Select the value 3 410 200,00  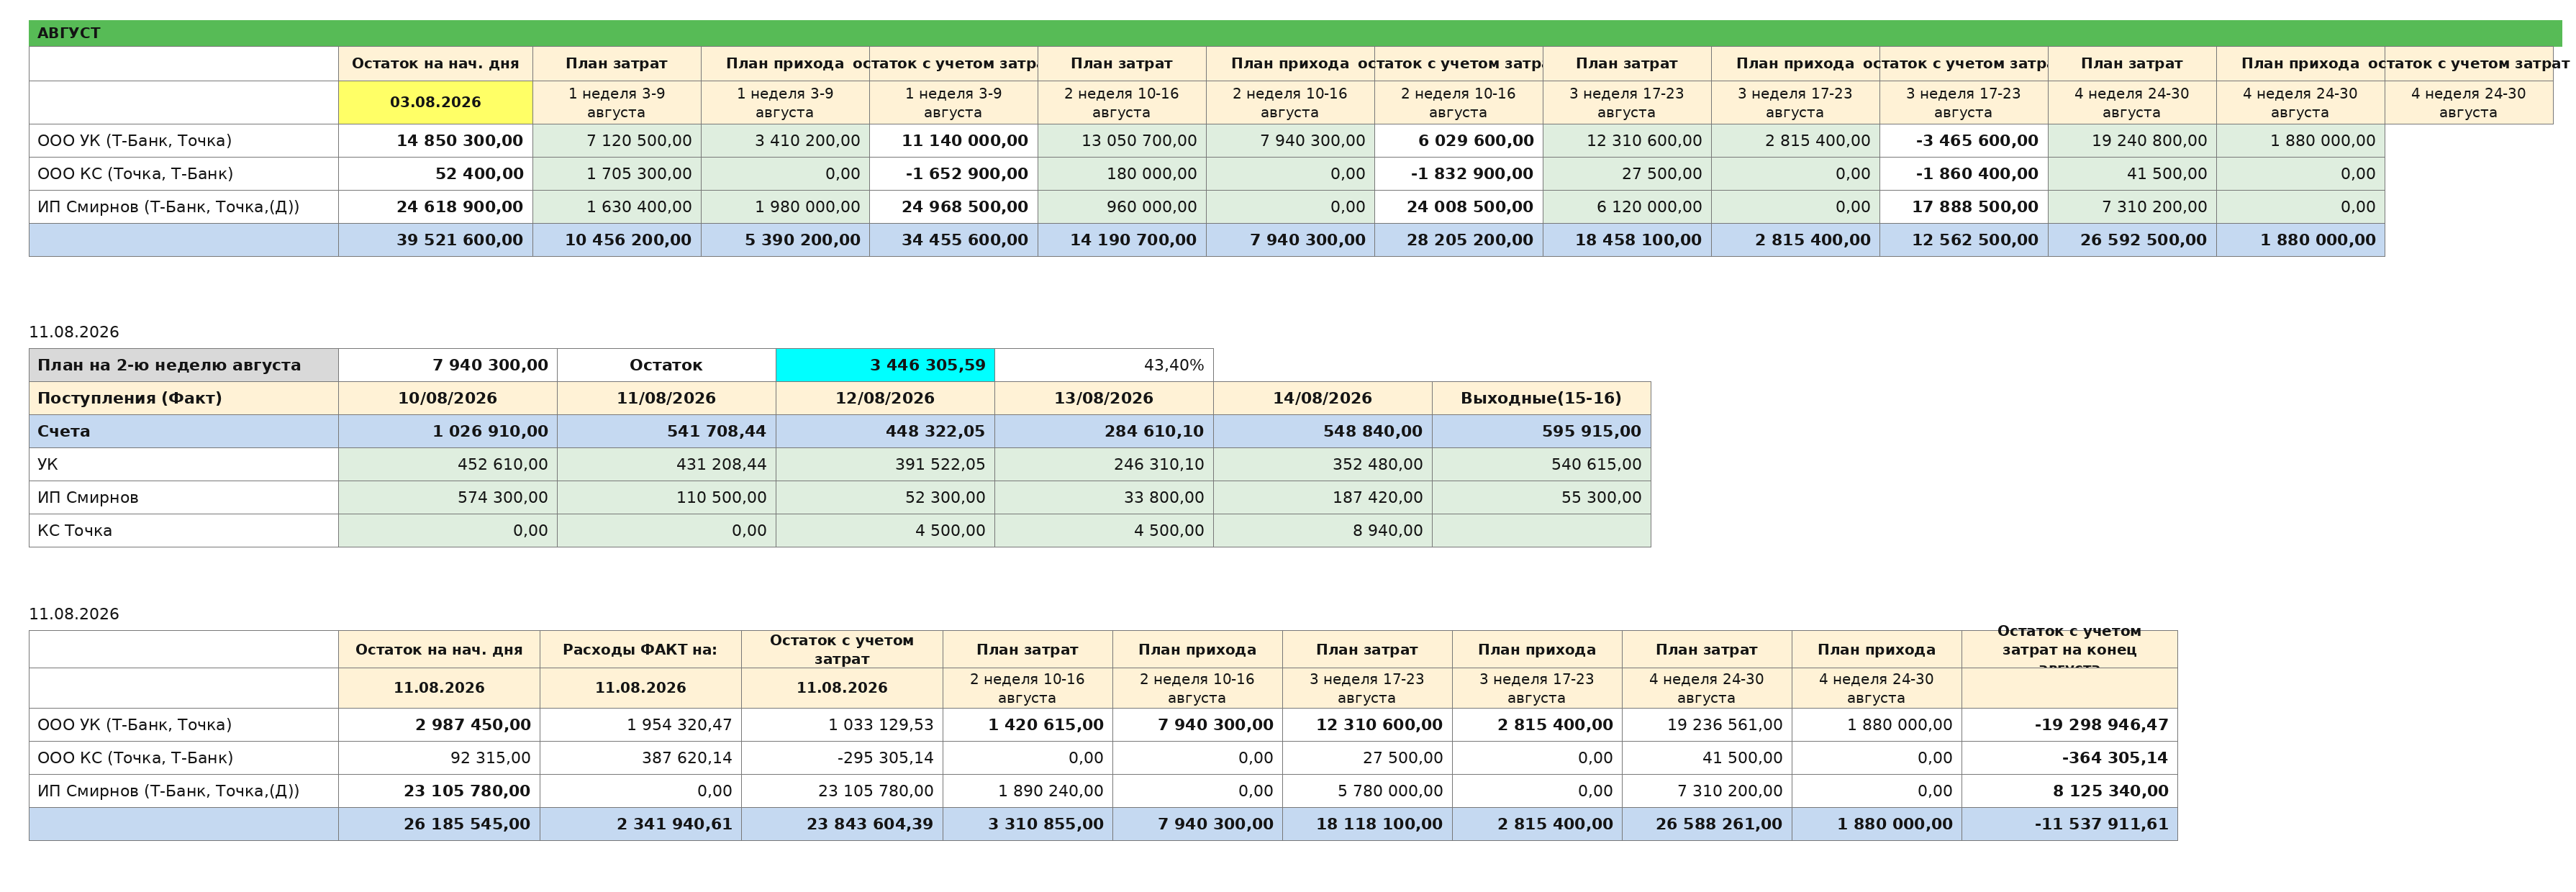click(785, 141)
